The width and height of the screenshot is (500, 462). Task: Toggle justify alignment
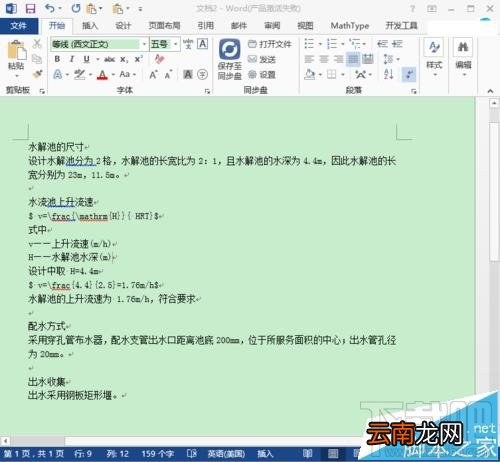(x=353, y=59)
